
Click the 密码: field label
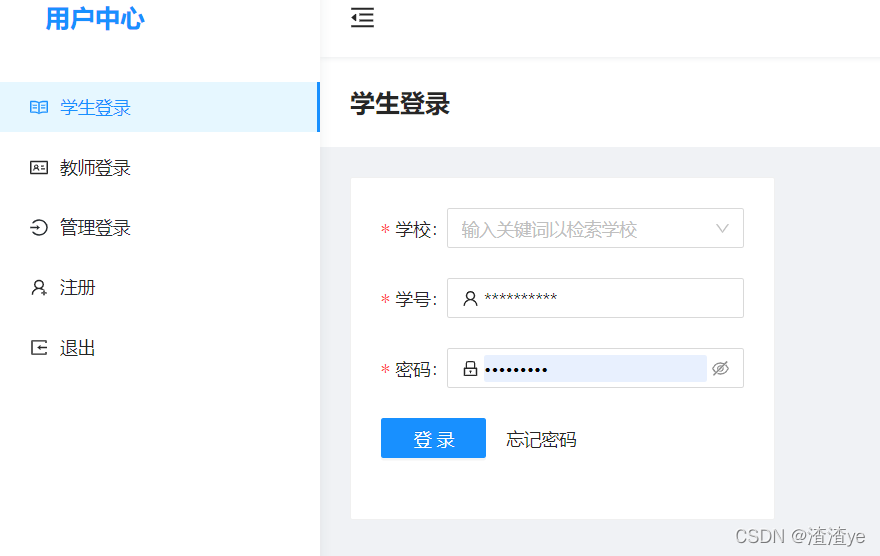pos(416,369)
